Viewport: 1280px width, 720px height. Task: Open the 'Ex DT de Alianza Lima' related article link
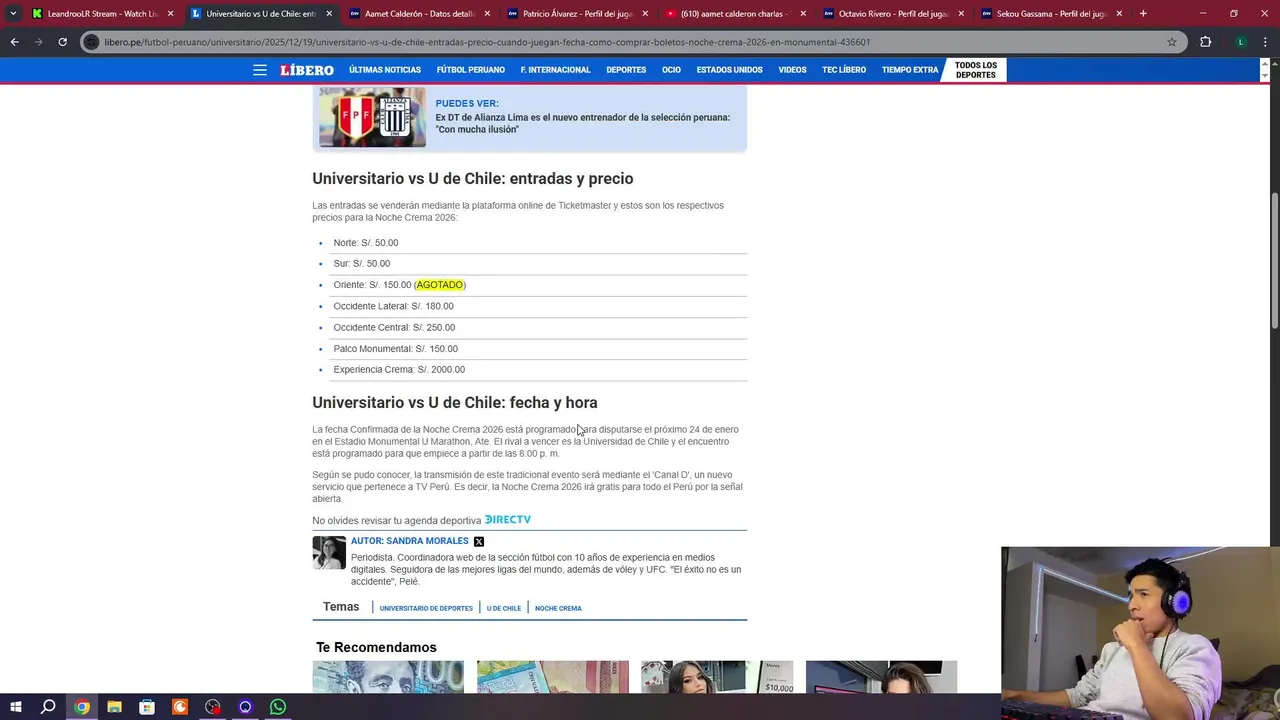[x=582, y=123]
